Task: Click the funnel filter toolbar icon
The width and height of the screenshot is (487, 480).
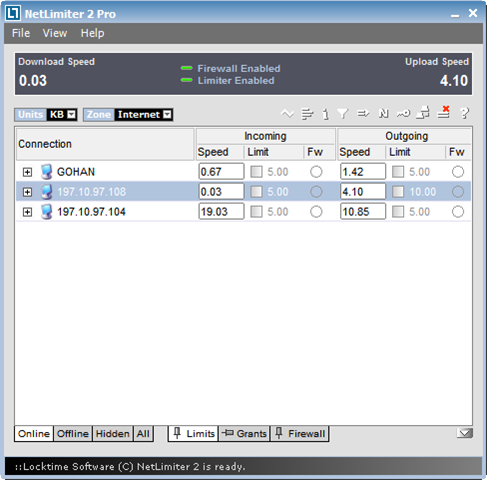Action: click(343, 114)
